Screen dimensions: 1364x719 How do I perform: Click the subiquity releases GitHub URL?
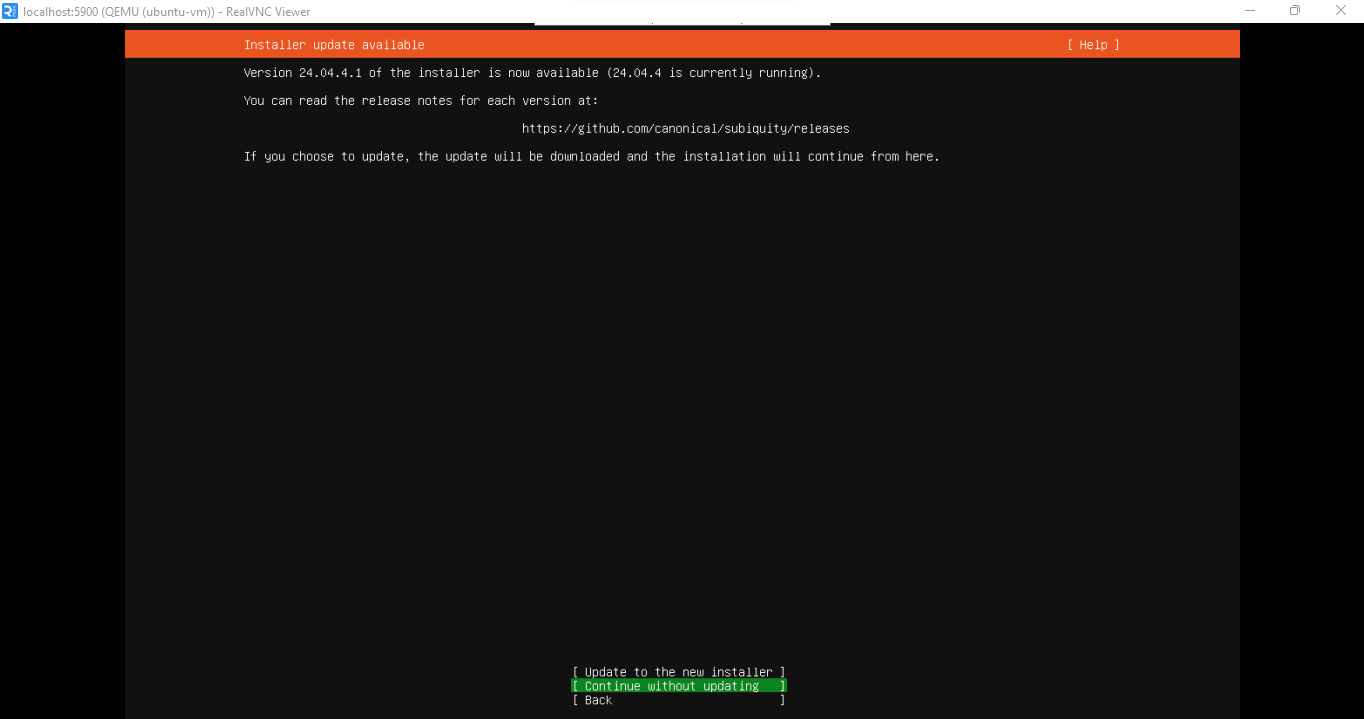pyautogui.click(x=685, y=129)
